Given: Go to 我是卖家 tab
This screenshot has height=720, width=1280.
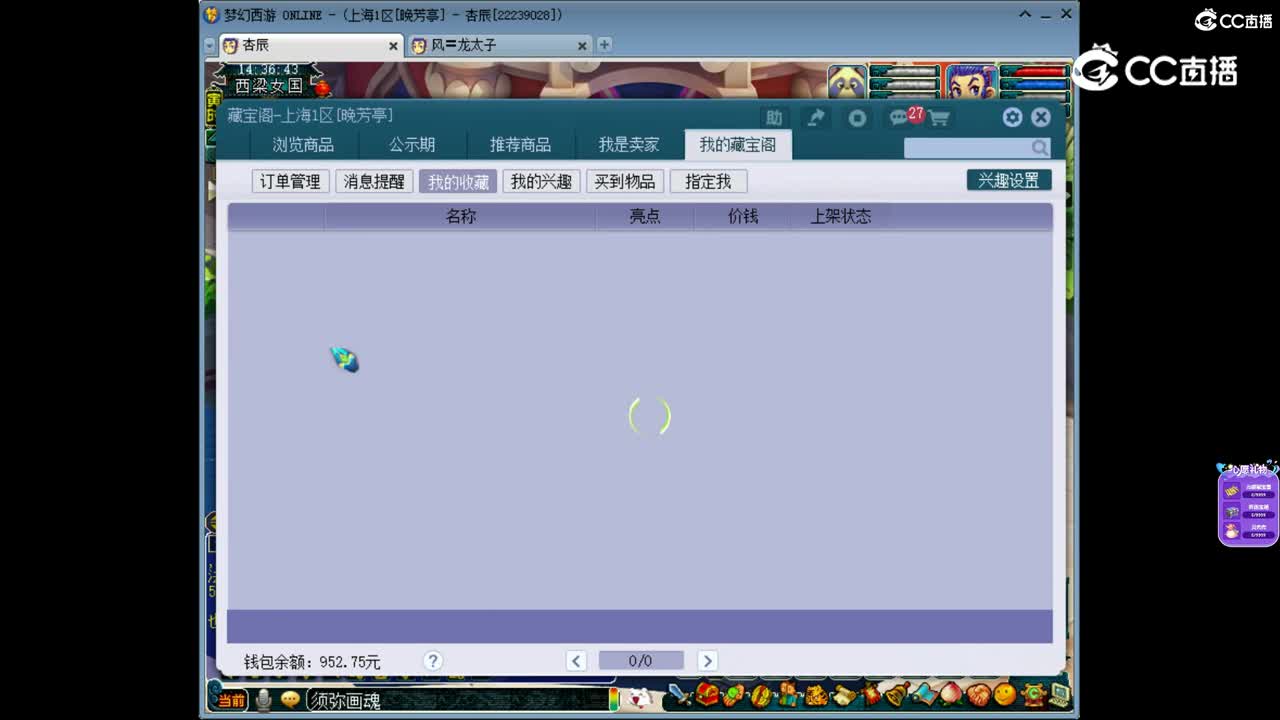Looking at the screenshot, I should (628, 145).
